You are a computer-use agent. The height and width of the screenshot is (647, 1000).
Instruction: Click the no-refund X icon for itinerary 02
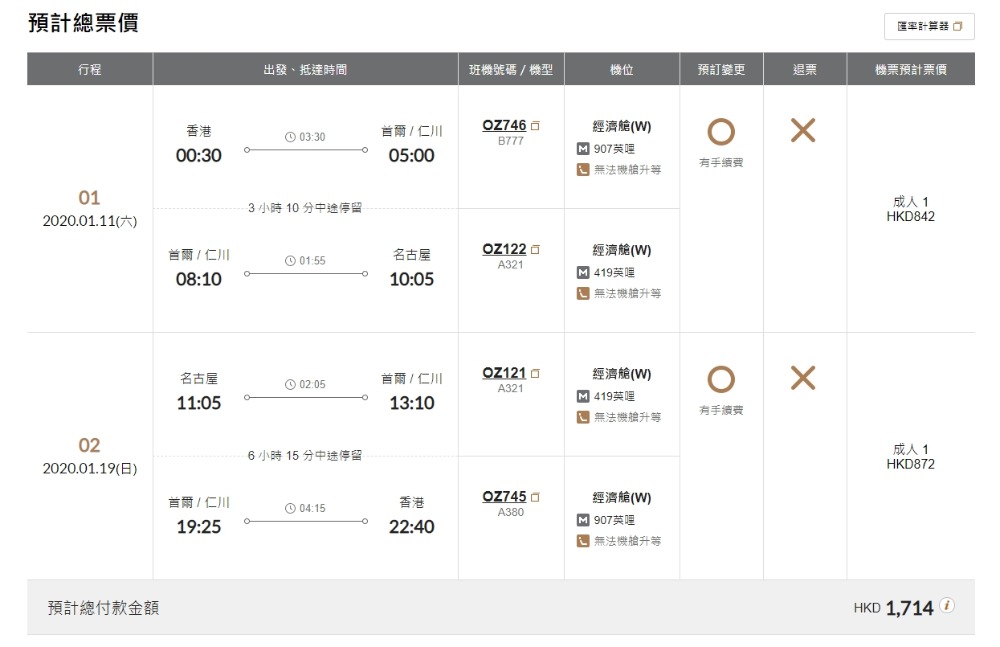click(803, 378)
